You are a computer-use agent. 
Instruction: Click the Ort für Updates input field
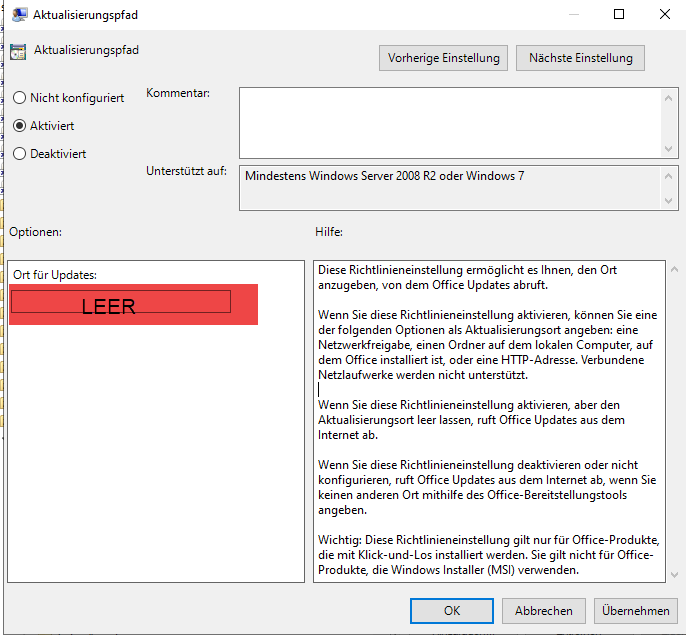121,302
